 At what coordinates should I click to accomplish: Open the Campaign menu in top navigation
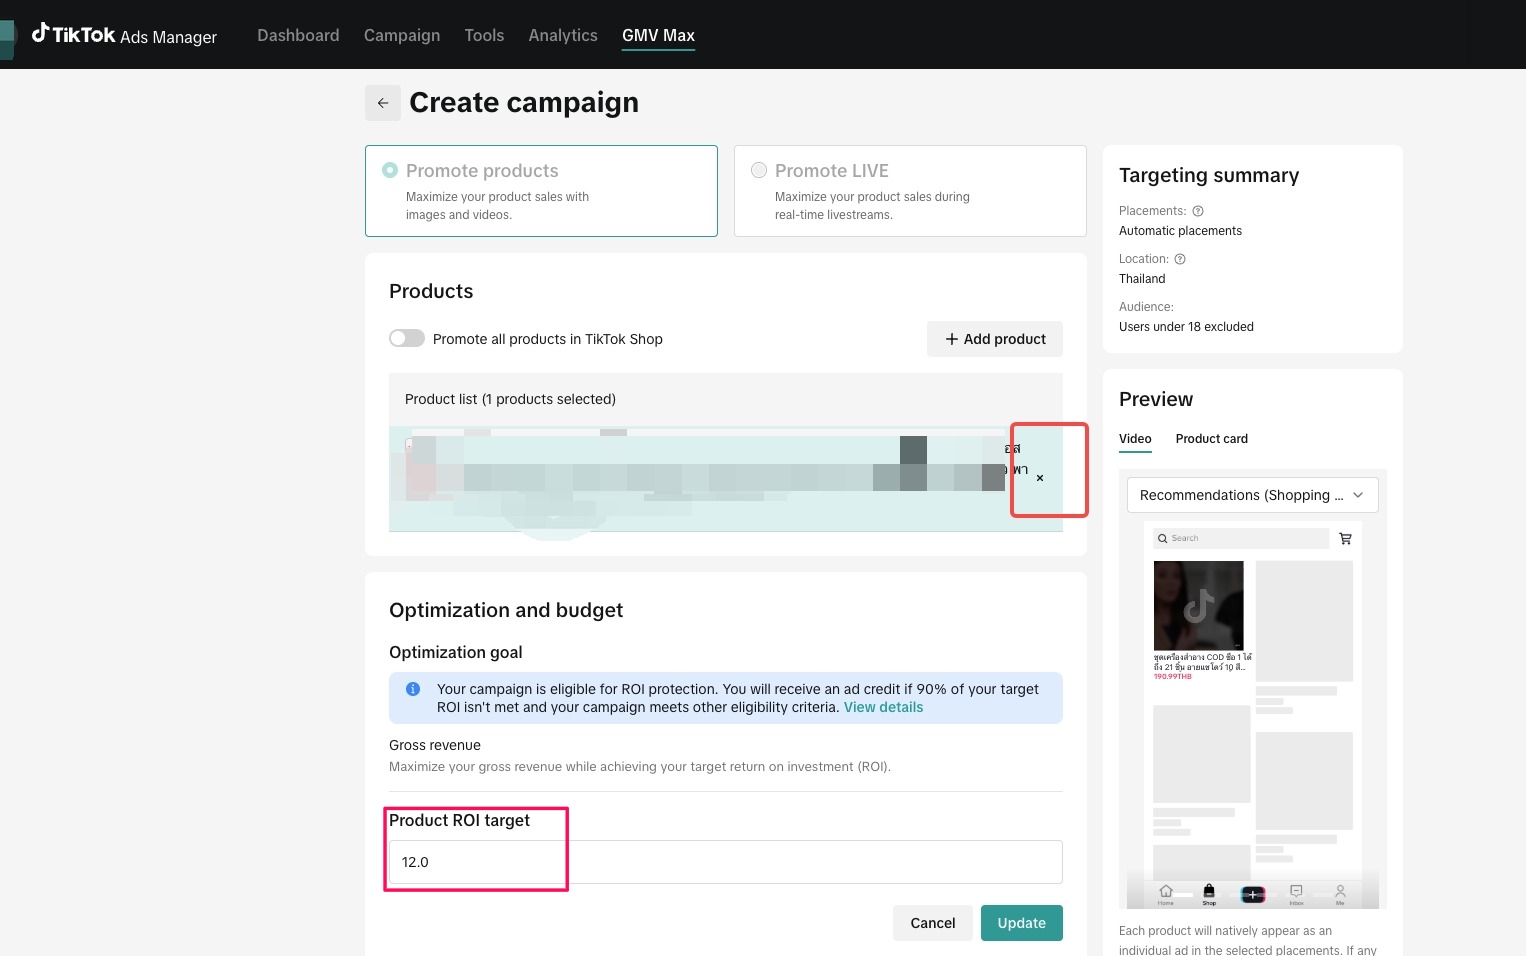(x=402, y=35)
